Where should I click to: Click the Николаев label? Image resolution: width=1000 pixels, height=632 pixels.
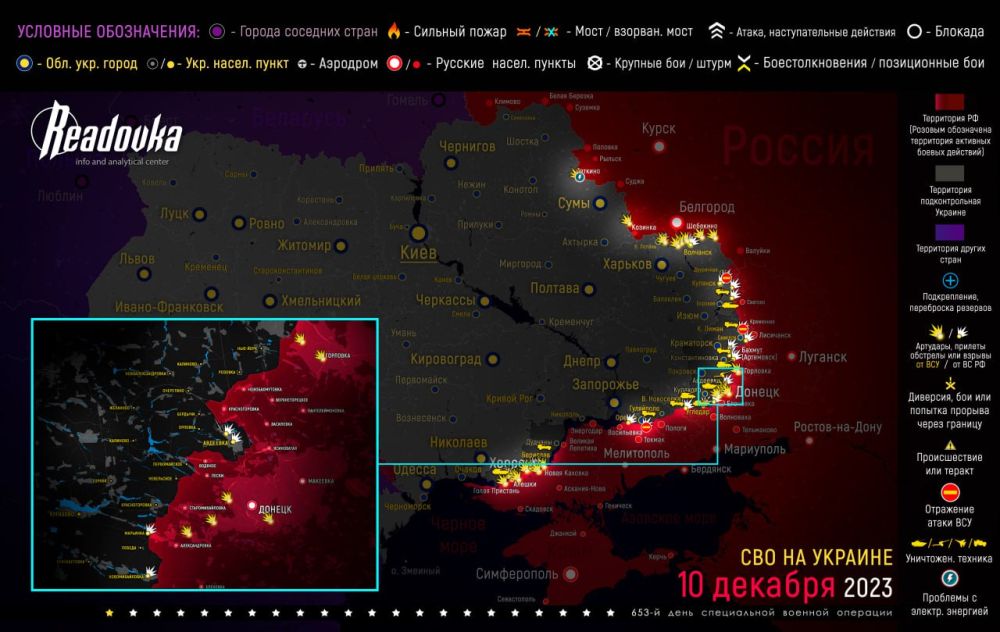coord(458,442)
